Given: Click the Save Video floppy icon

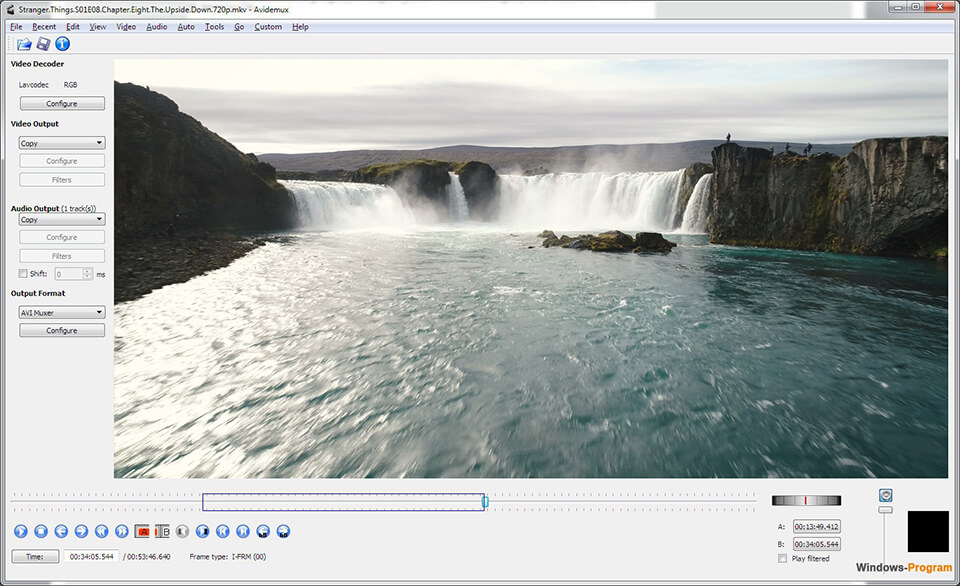Looking at the screenshot, I should click(43, 44).
